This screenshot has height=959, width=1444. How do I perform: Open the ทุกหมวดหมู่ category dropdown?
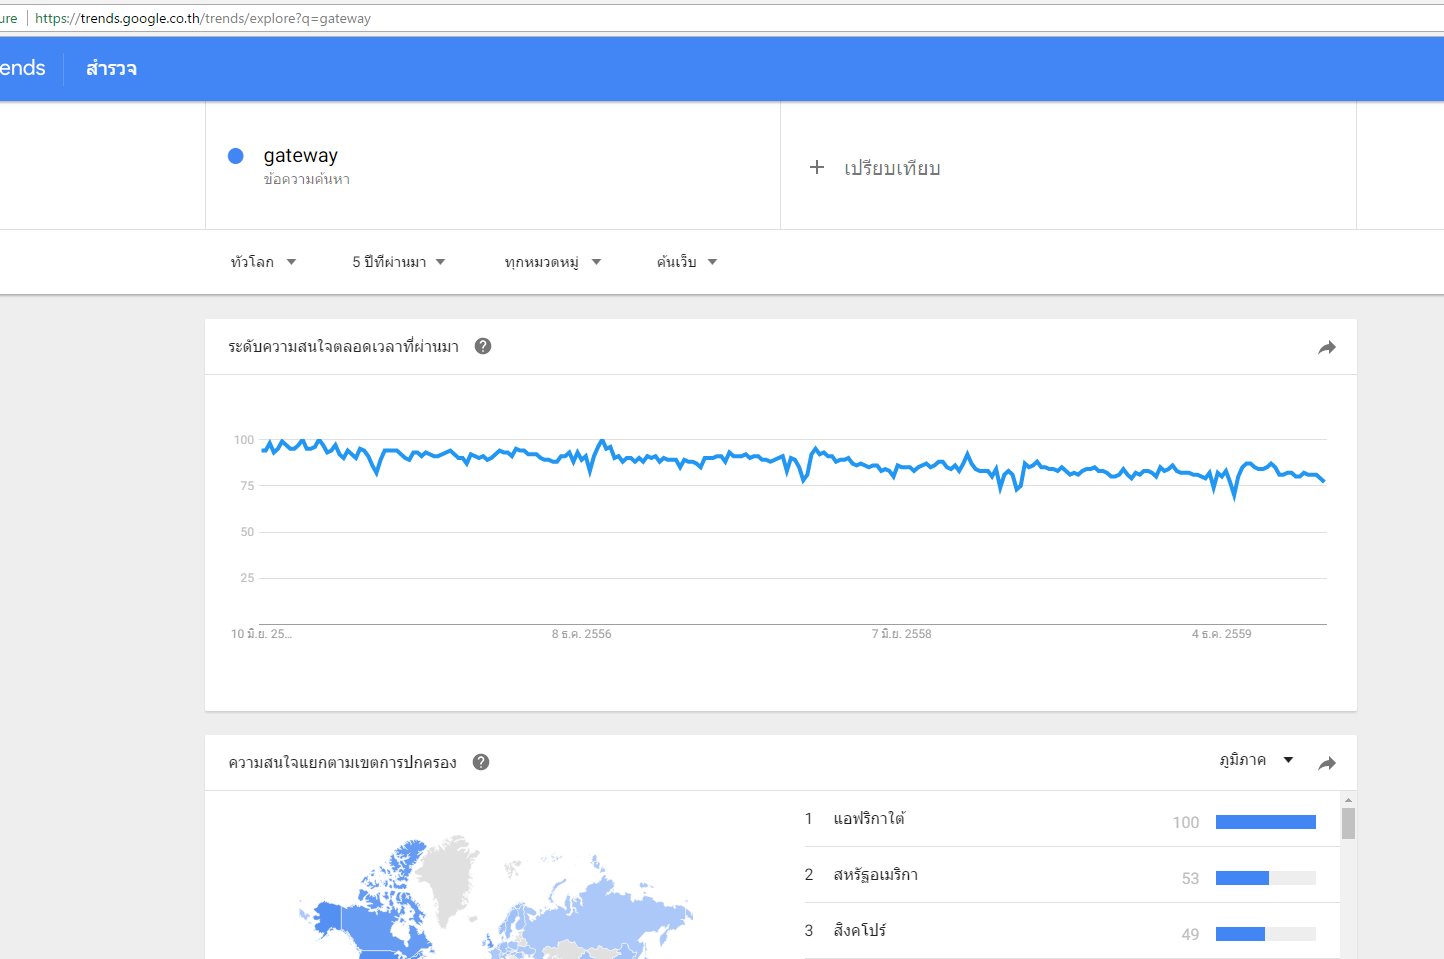[x=553, y=262]
